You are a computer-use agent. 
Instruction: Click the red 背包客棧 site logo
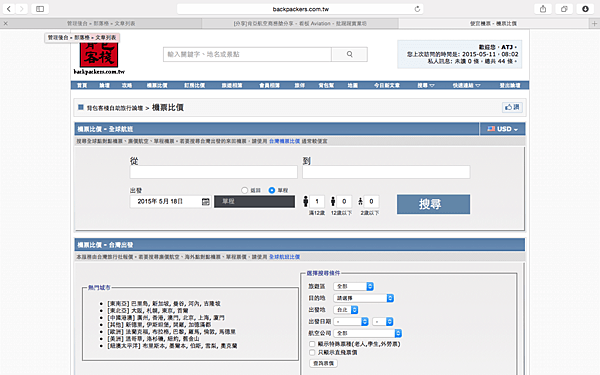[99, 55]
